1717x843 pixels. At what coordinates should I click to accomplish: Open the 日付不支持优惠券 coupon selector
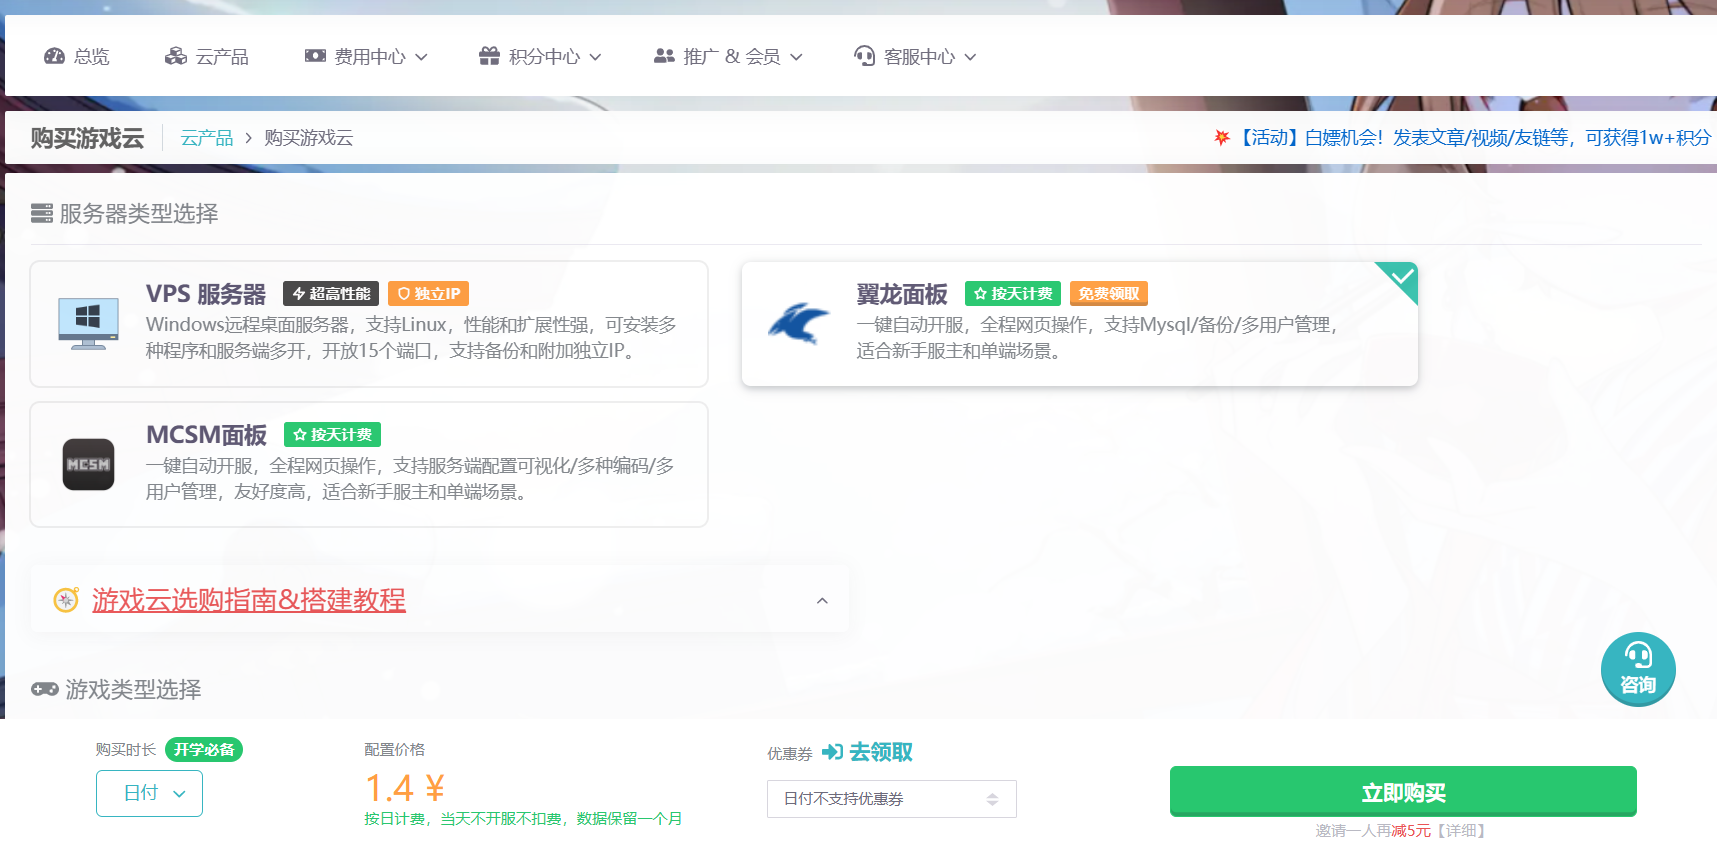click(x=891, y=799)
